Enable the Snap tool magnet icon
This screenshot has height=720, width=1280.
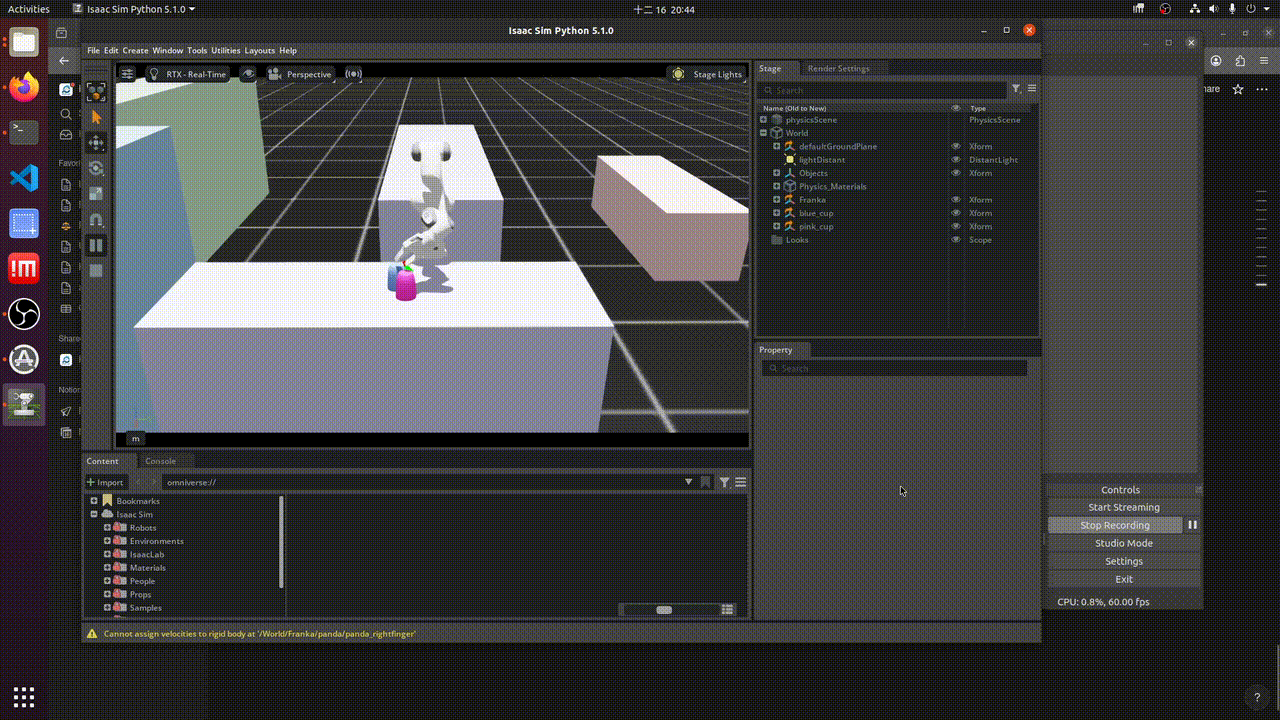[x=96, y=220]
